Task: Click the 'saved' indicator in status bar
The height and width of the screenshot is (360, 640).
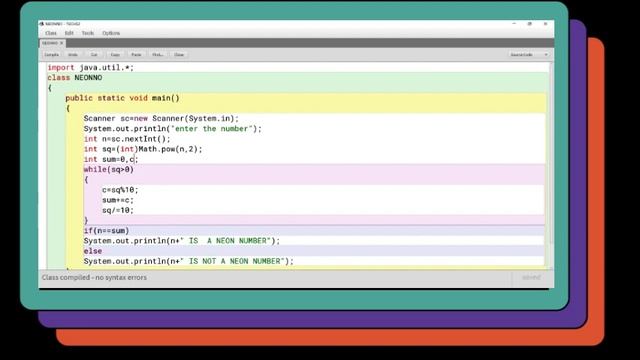Action: (x=531, y=278)
